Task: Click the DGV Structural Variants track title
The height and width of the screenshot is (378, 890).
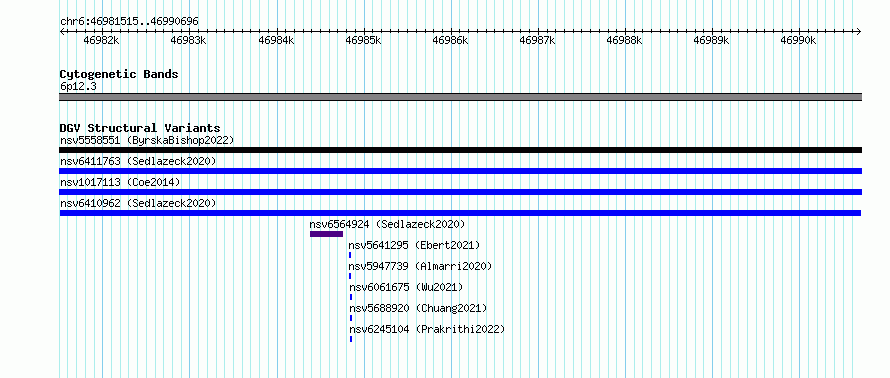Action: (x=140, y=128)
